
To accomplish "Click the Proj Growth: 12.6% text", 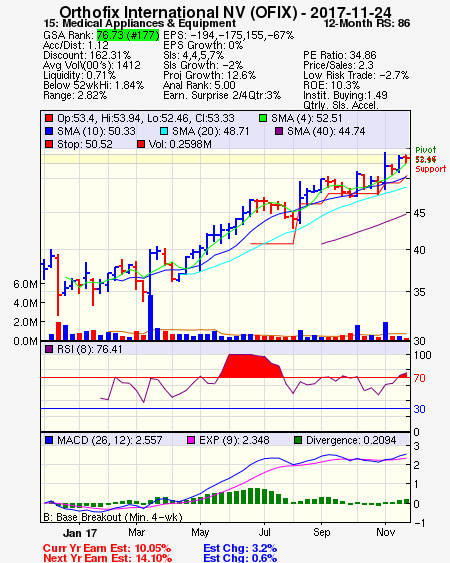I will pyautogui.click(x=209, y=75).
